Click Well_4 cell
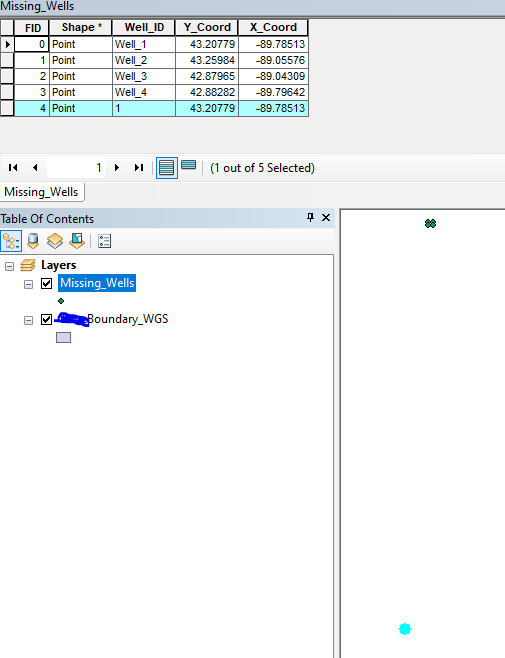The image size is (505, 658). pyautogui.click(x=144, y=92)
